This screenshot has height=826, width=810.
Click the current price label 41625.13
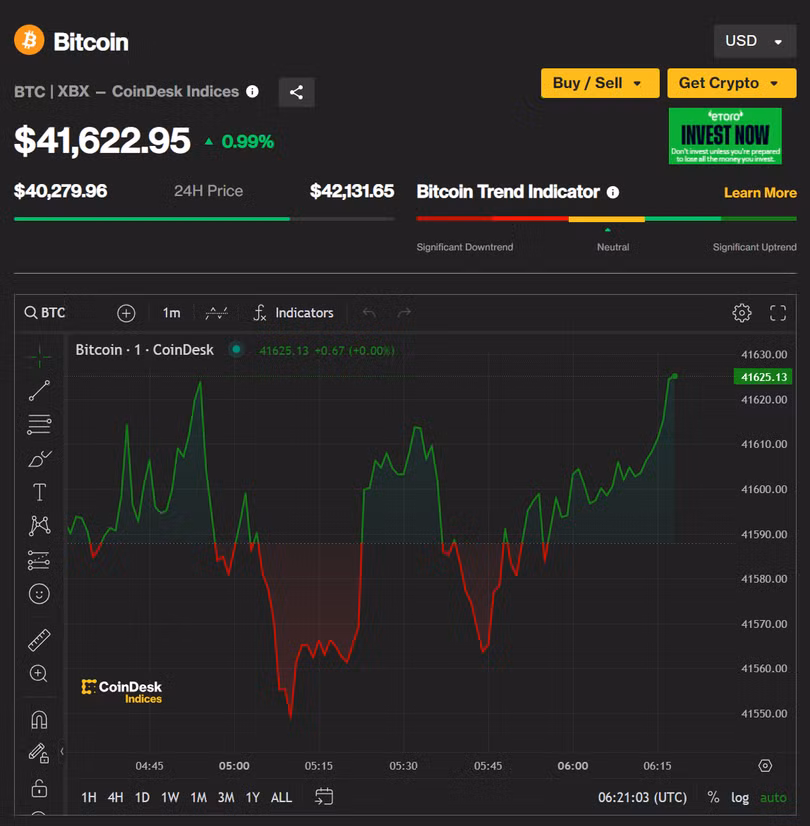[763, 377]
